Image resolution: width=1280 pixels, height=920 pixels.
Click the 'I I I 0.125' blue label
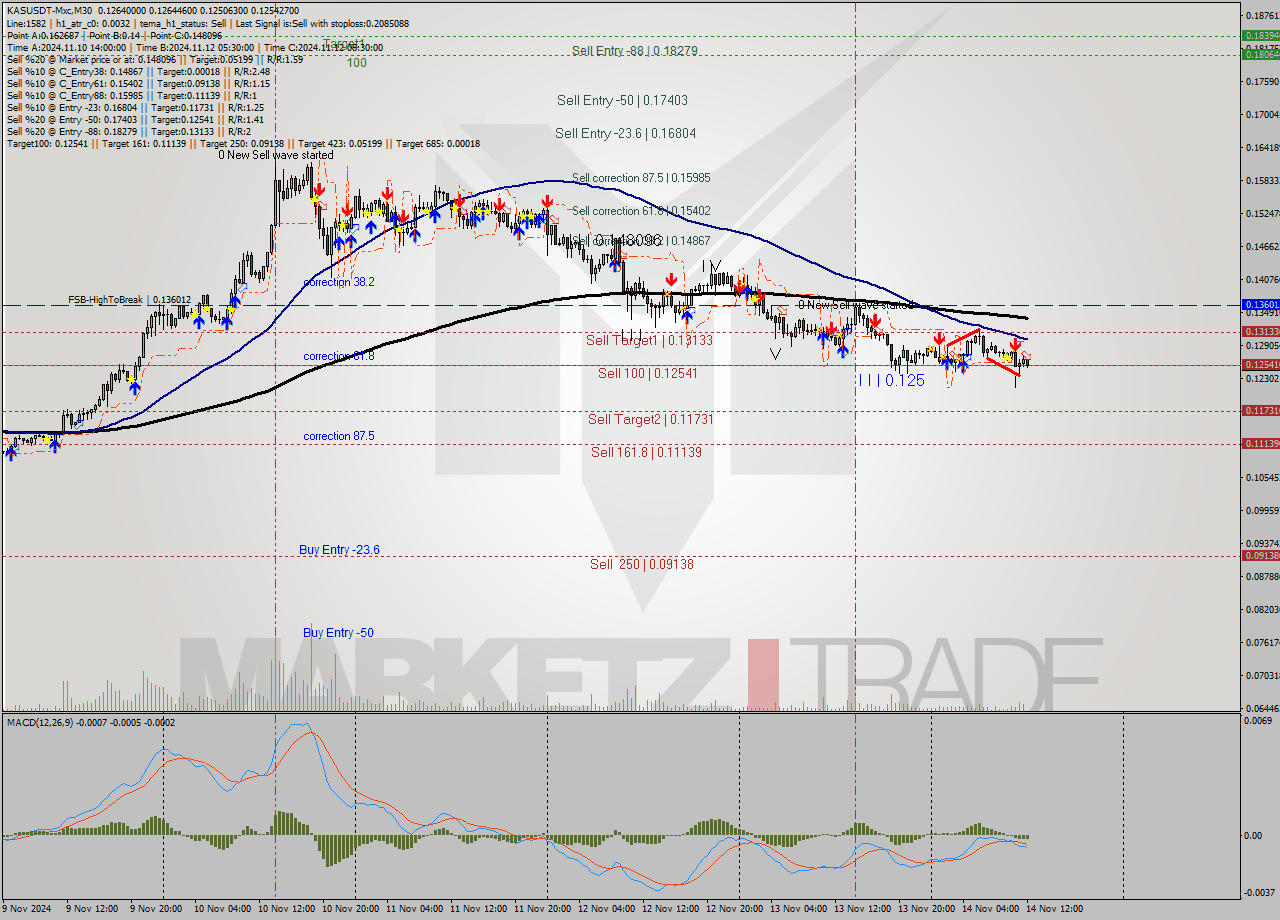[890, 381]
